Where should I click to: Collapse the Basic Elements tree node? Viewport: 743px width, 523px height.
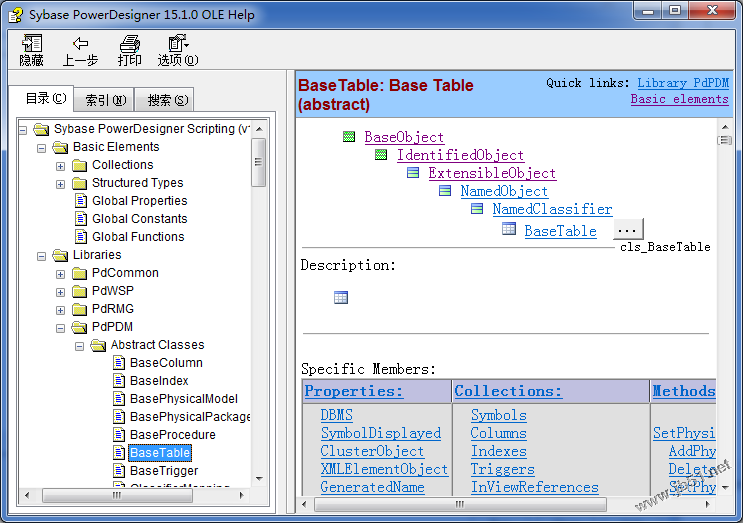tap(42, 148)
